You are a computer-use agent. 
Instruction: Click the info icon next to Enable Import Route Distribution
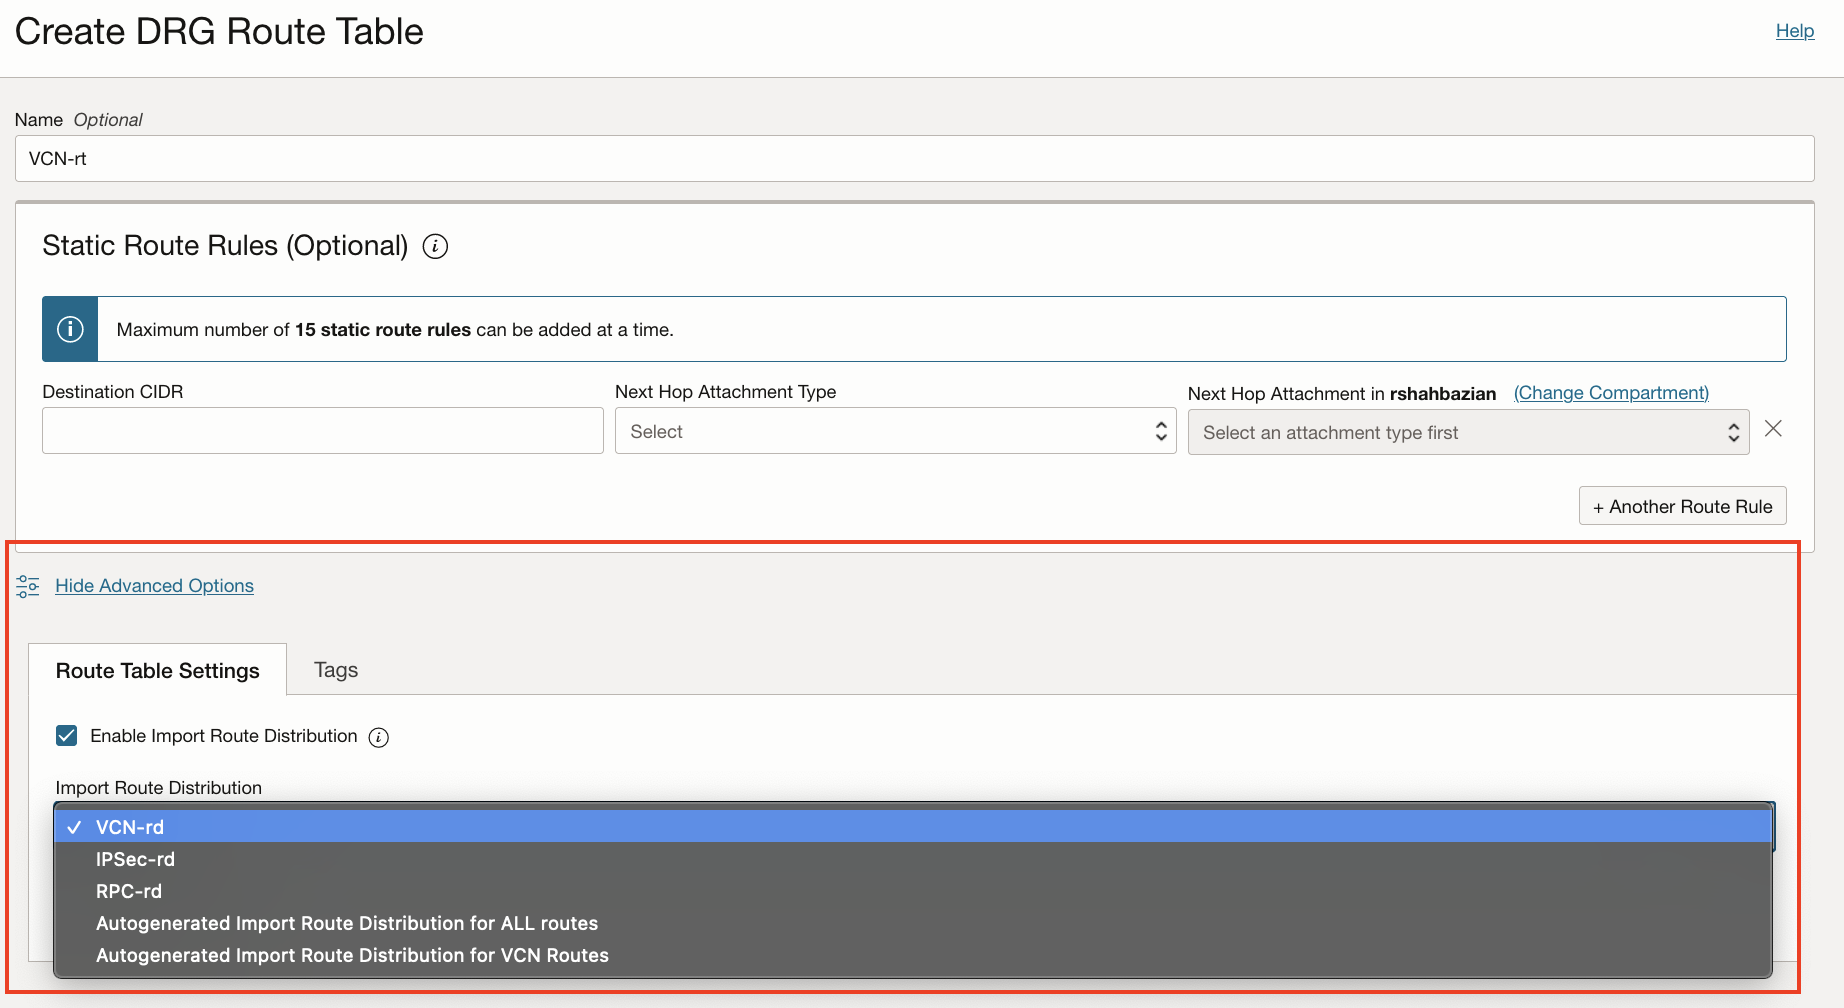(x=379, y=737)
